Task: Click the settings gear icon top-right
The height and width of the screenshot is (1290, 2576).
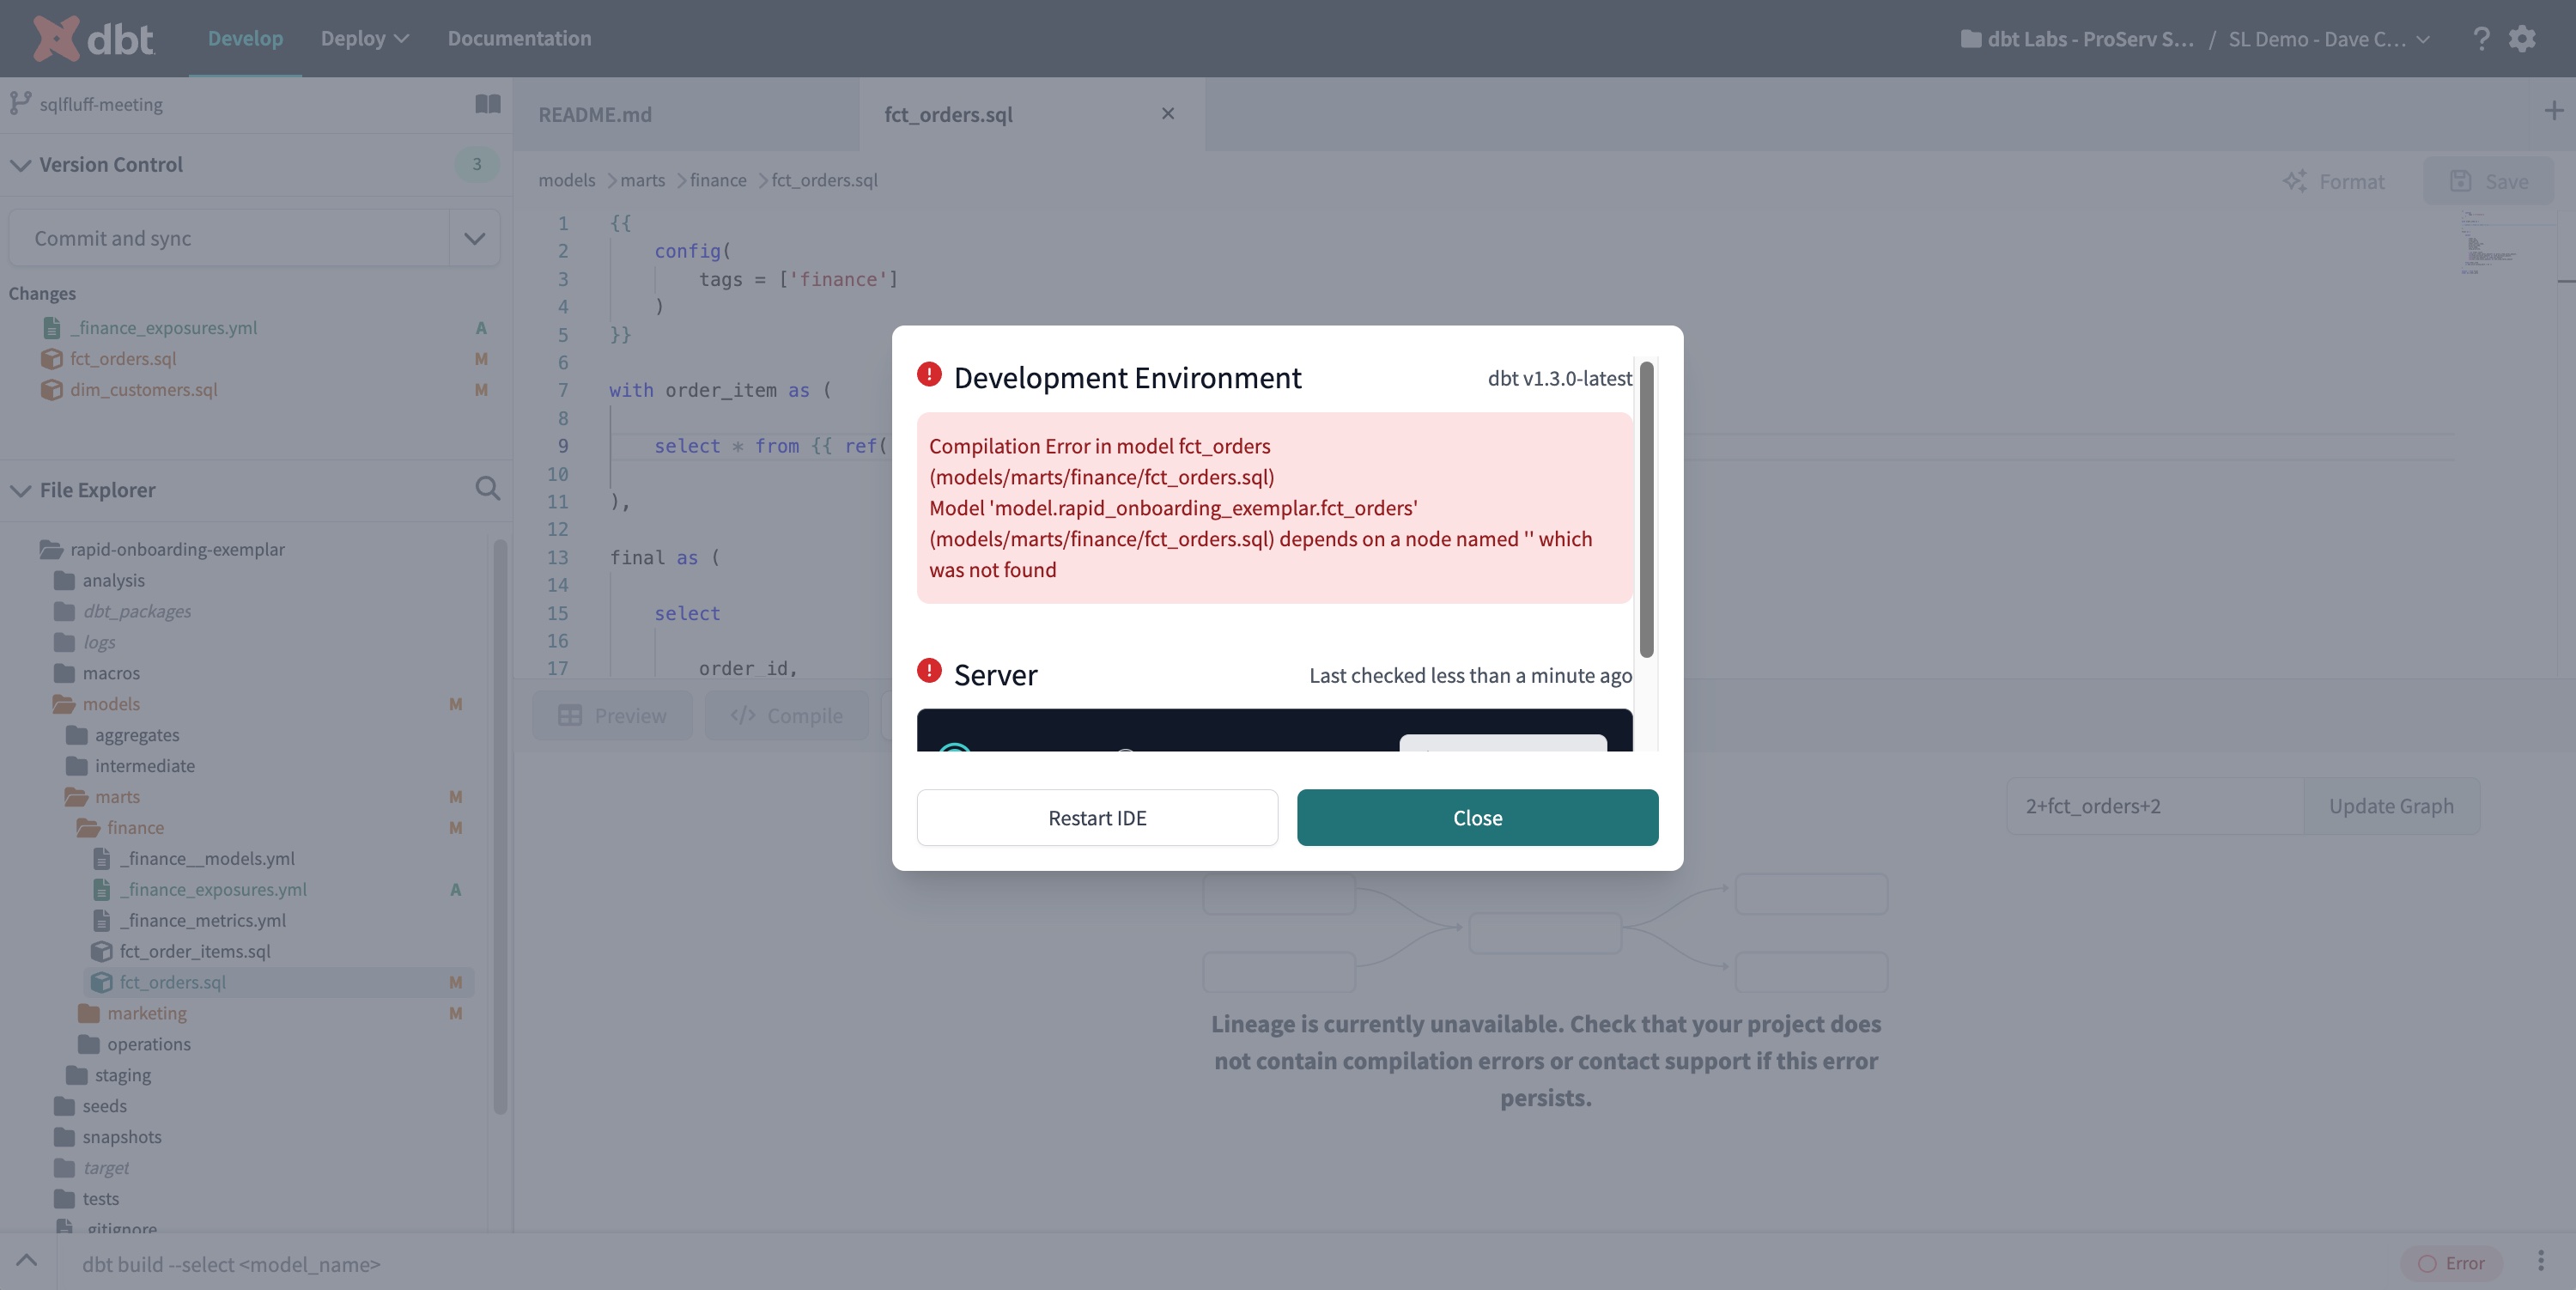Action: (2522, 38)
